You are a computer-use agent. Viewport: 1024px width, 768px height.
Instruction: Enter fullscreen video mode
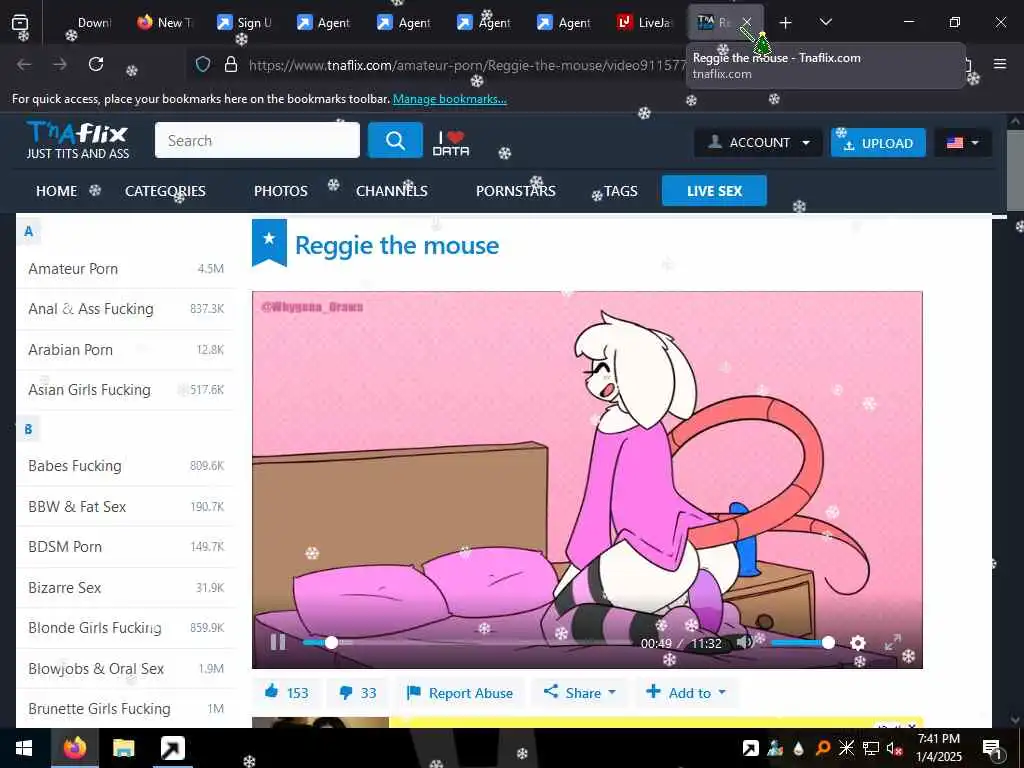(893, 643)
